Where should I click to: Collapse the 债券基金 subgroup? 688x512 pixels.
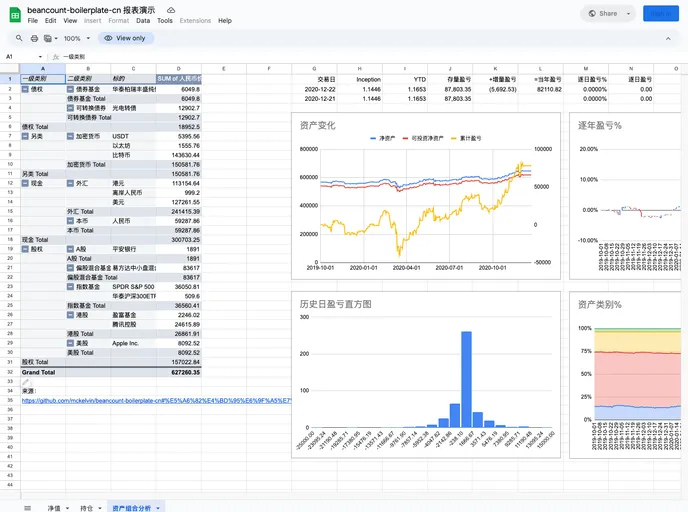coord(70,89)
